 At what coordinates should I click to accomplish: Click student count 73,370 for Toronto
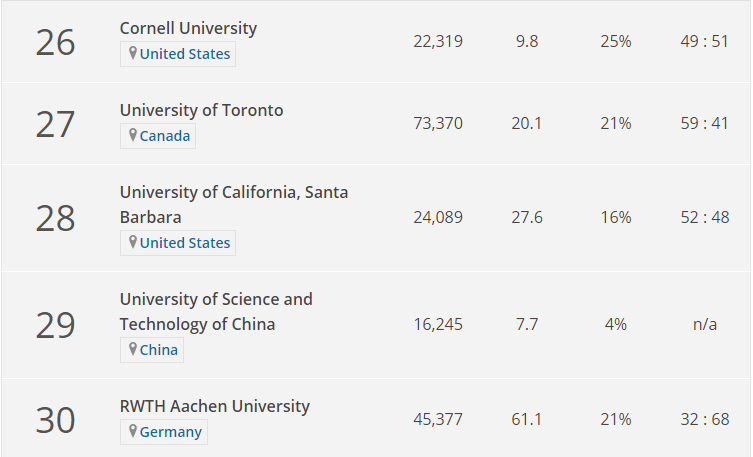coord(438,123)
